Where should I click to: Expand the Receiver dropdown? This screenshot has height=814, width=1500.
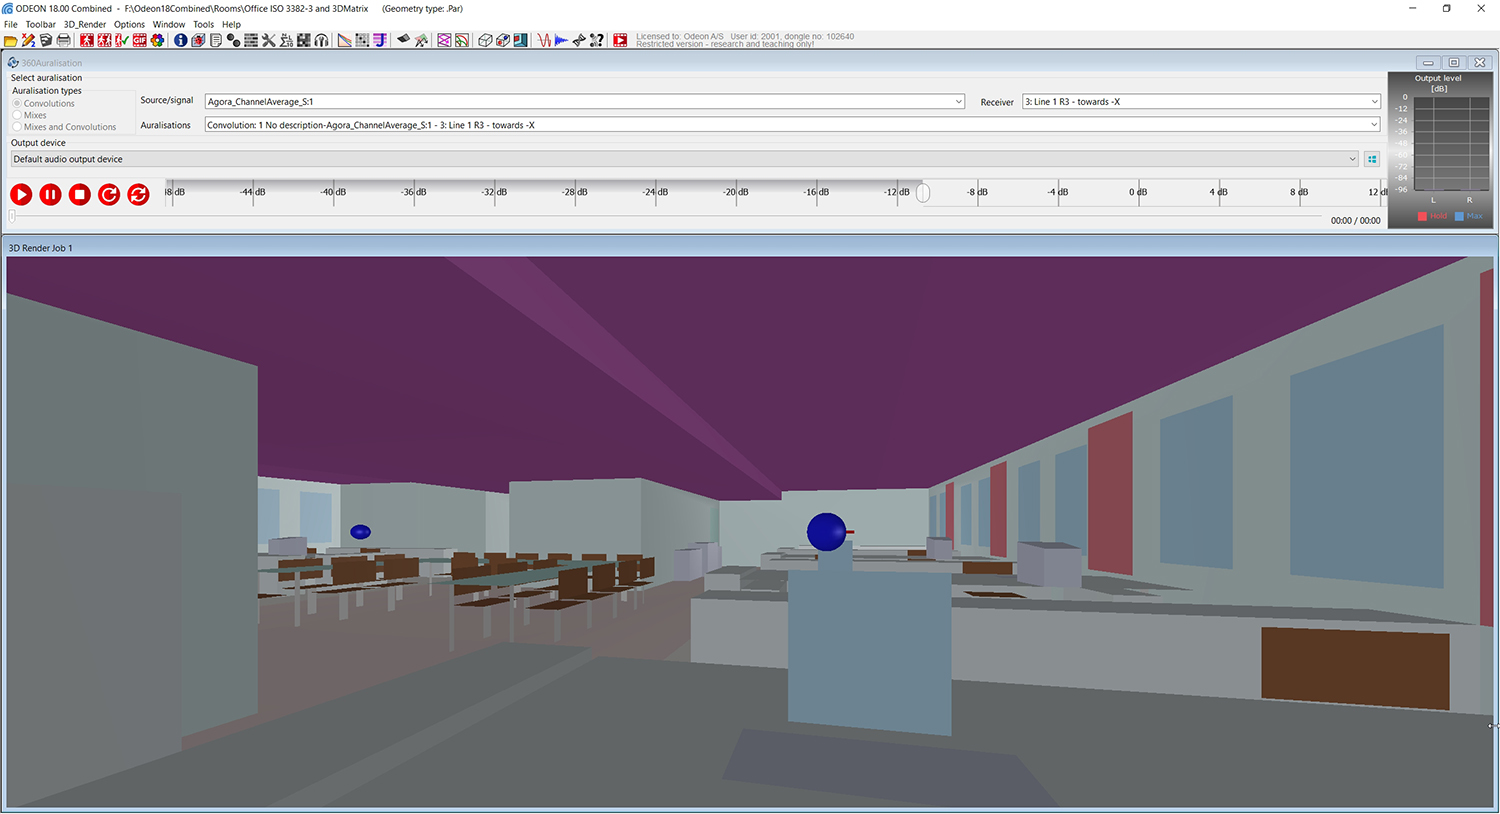1374,101
